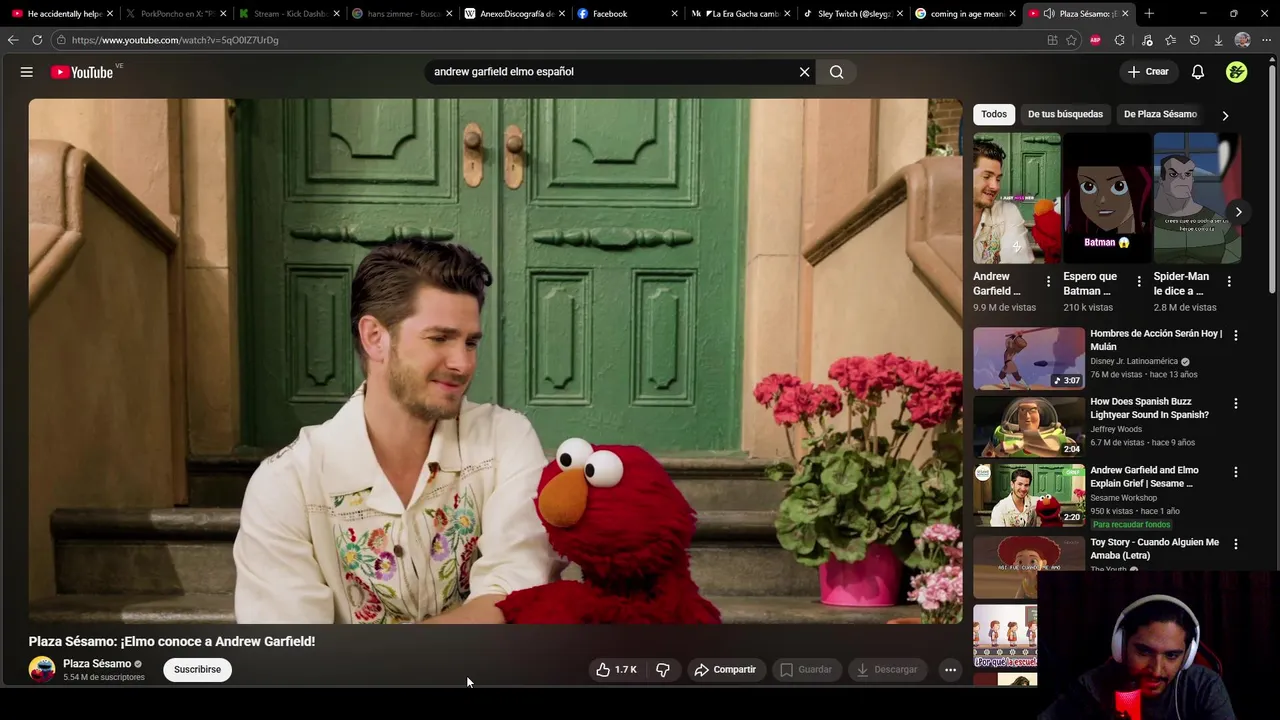This screenshot has height=720, width=1280.
Task: Open the AdBlock Plus extension icon
Action: [x=1095, y=40]
